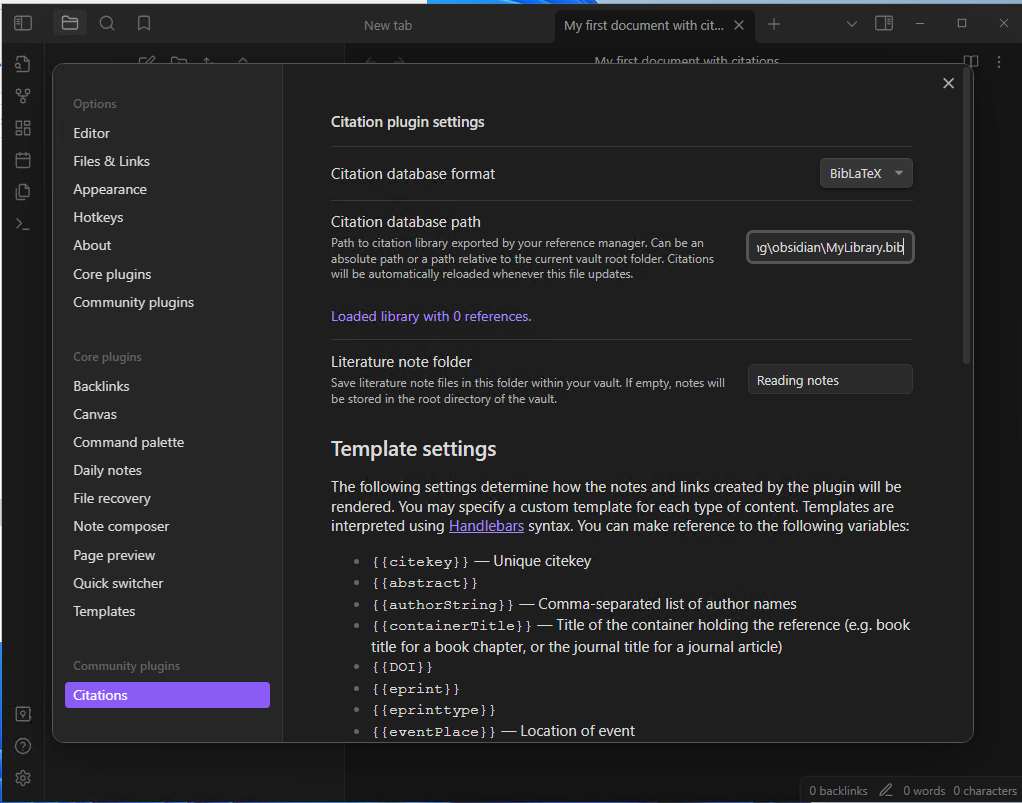Open quick switcher ribbon icon
The height and width of the screenshot is (803, 1022).
23,64
